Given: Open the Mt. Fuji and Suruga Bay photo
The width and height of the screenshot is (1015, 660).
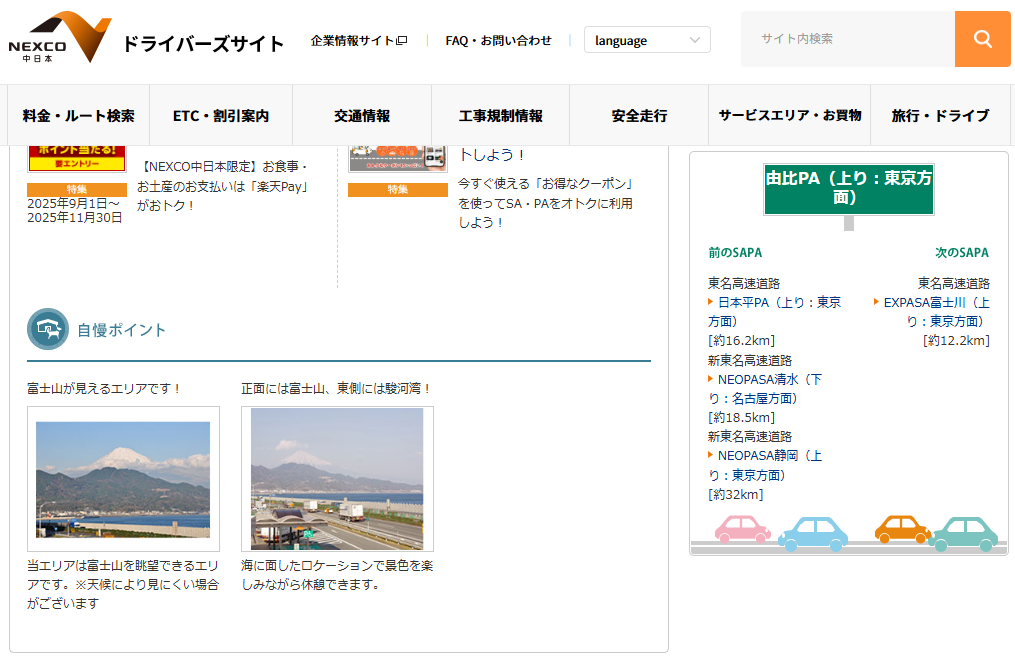Looking at the screenshot, I should tap(337, 479).
